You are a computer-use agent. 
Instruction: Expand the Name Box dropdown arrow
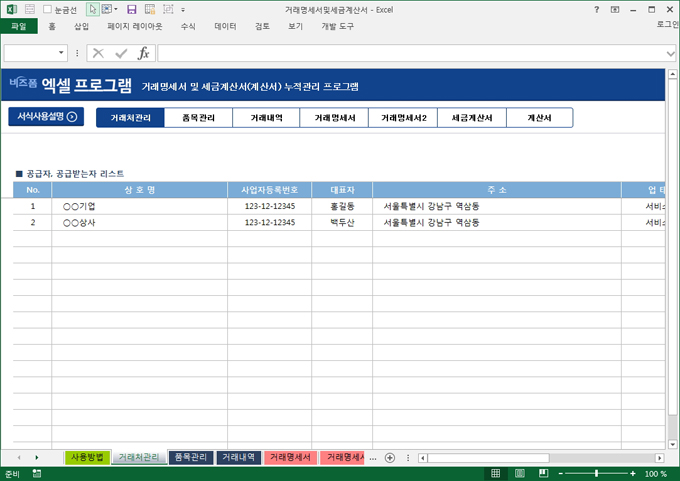[61, 53]
